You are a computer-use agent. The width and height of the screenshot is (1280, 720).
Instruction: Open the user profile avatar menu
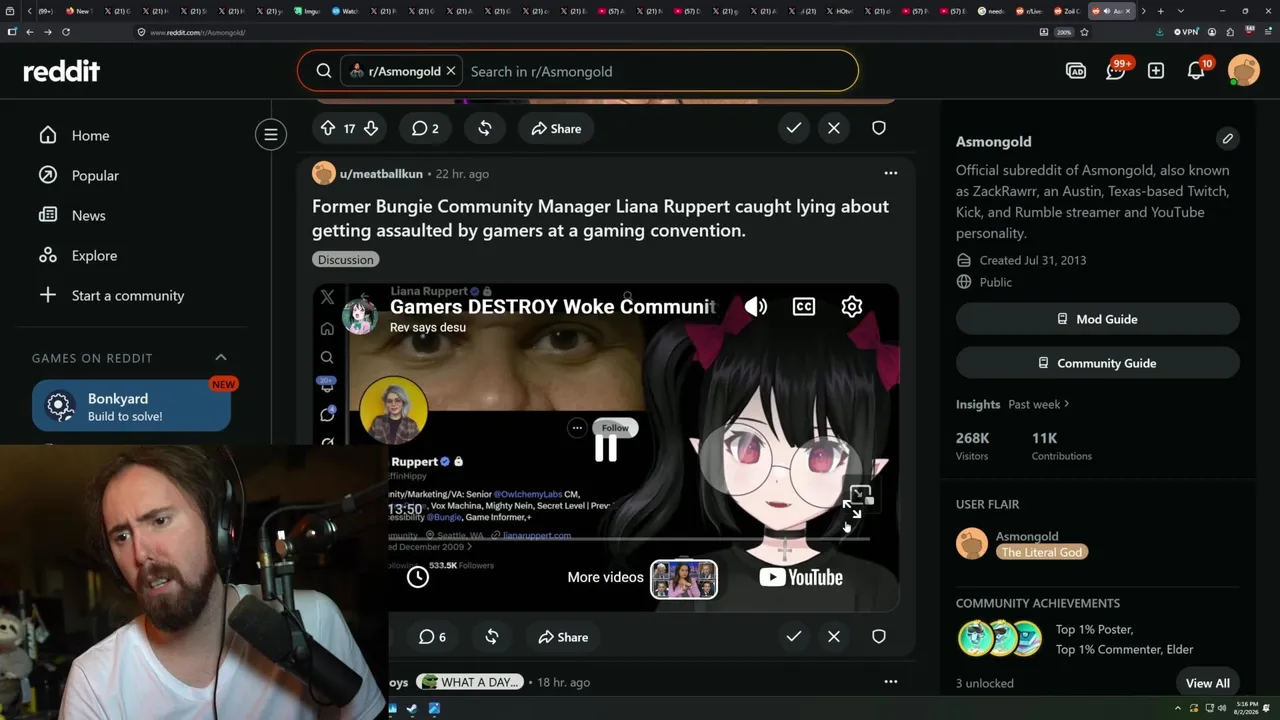[1243, 71]
